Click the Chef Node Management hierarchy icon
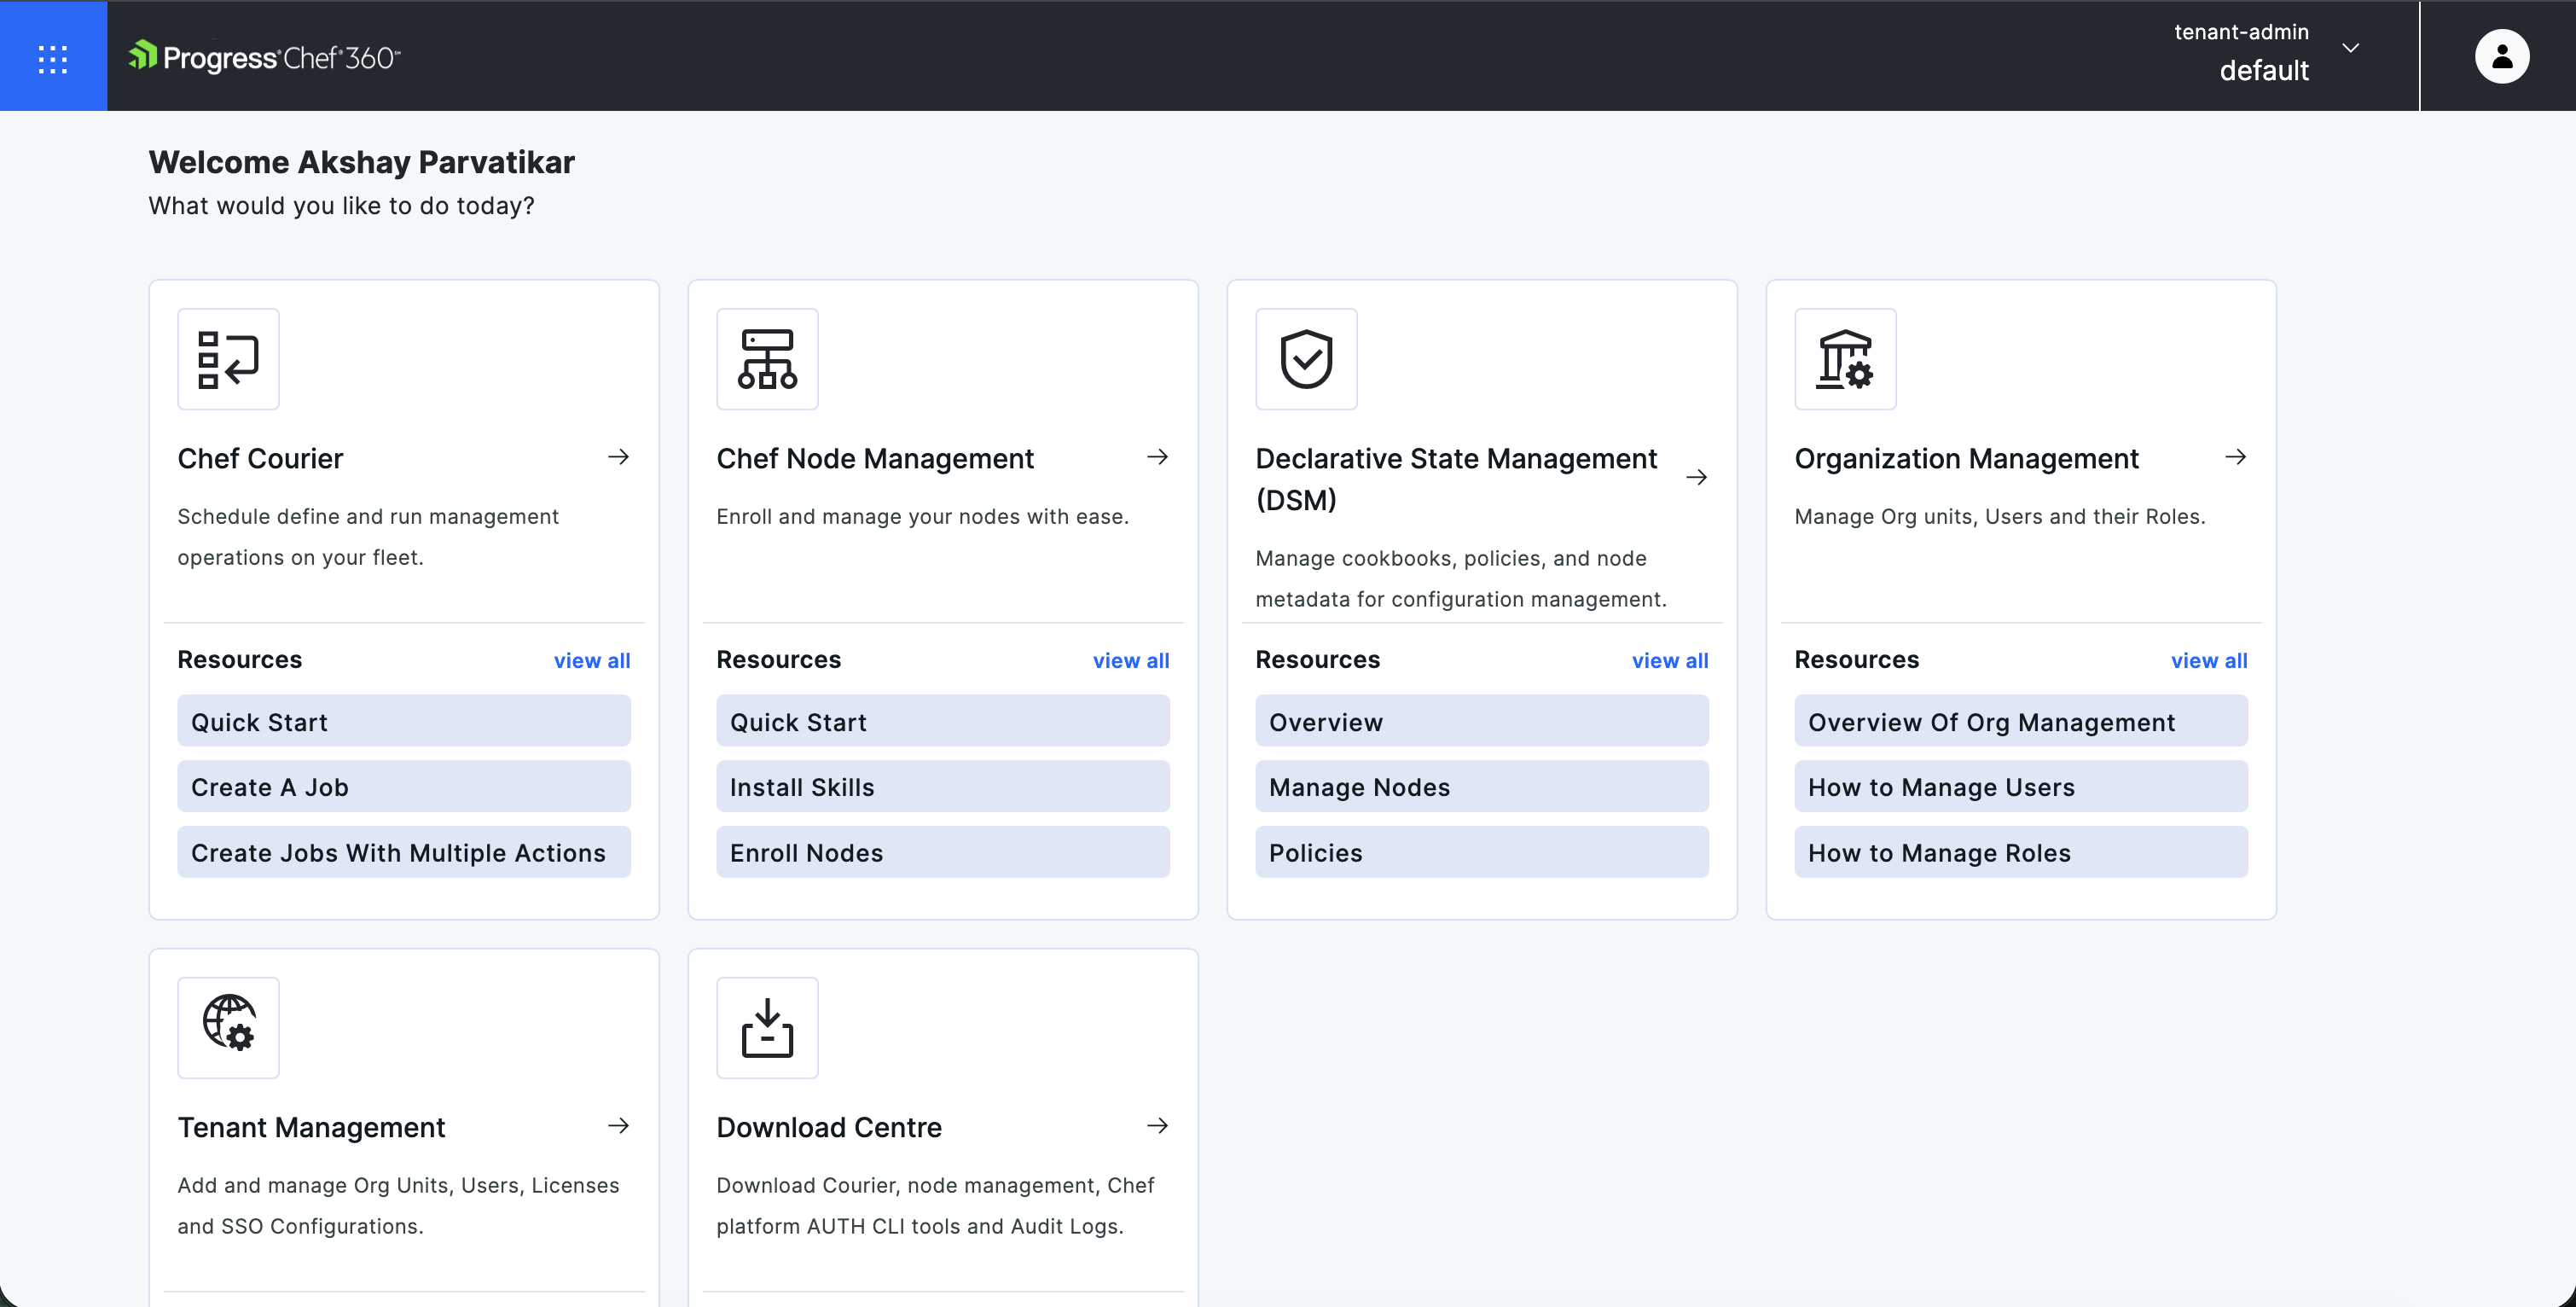The height and width of the screenshot is (1307, 2576). coord(767,359)
